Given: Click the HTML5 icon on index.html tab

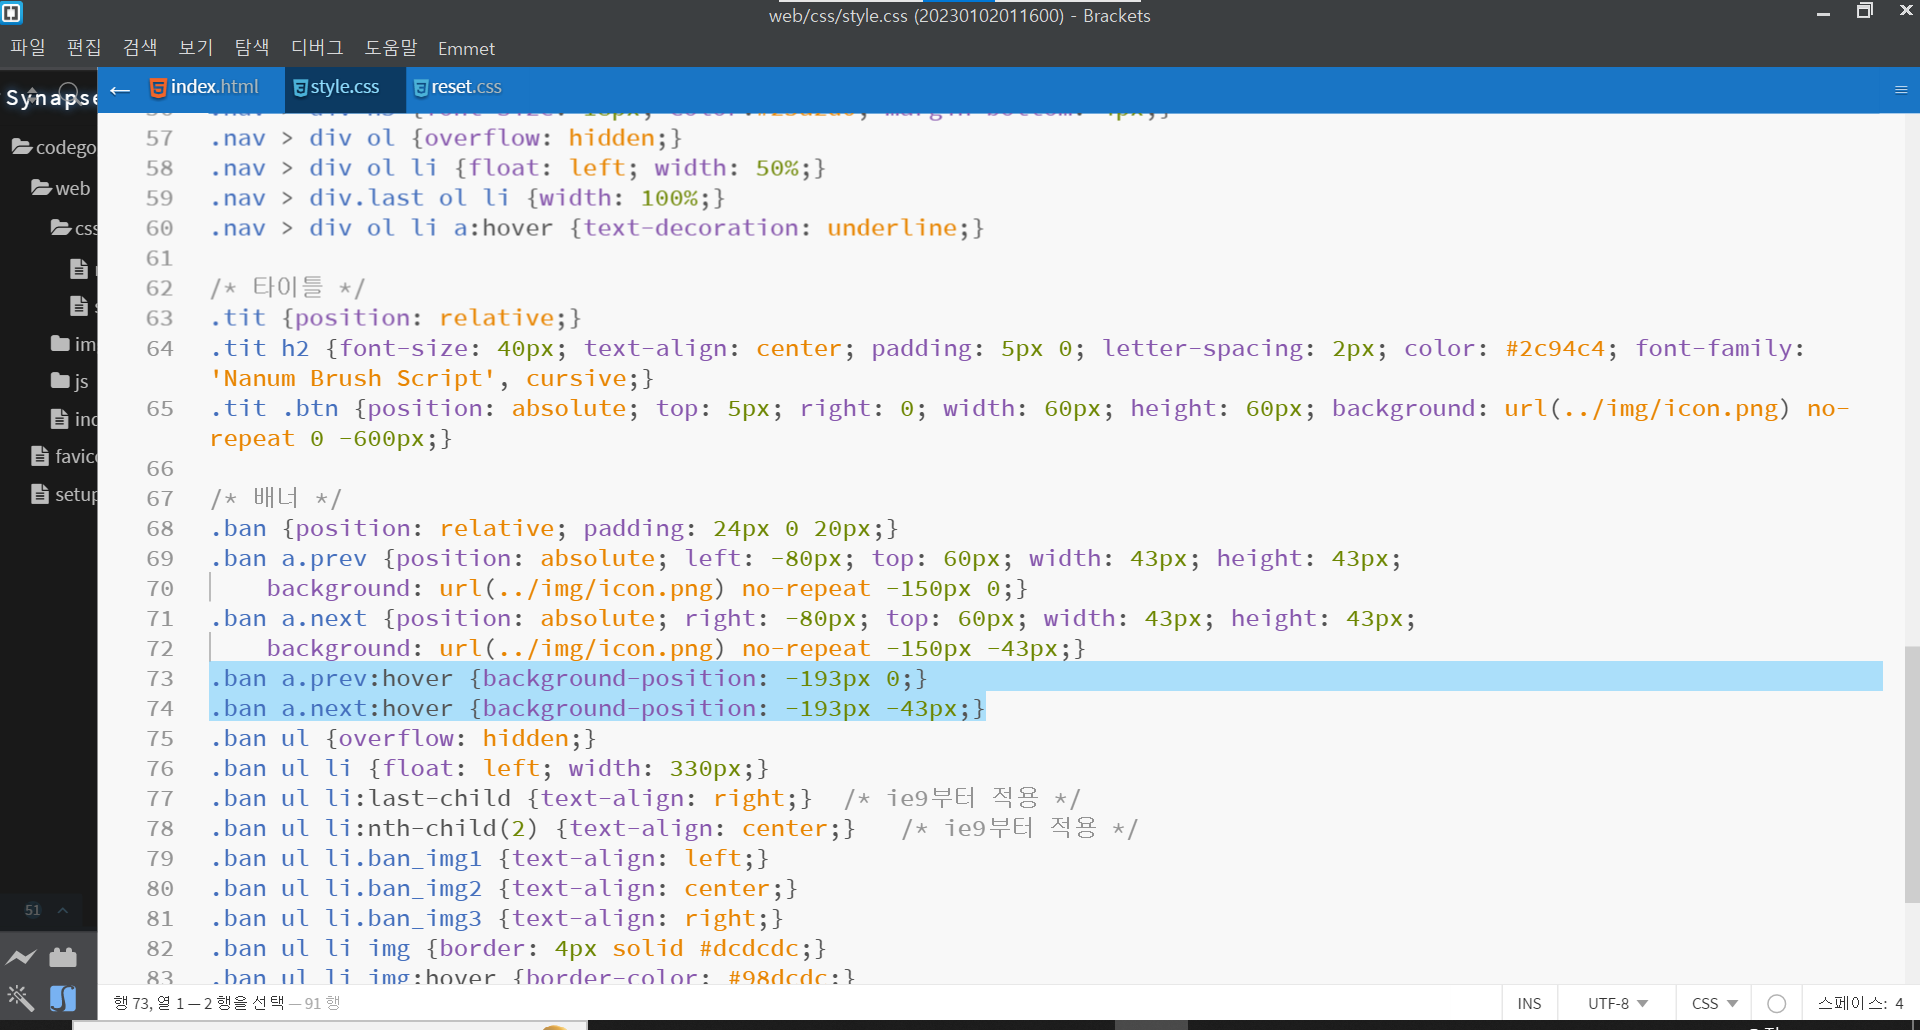Looking at the screenshot, I should pos(158,88).
